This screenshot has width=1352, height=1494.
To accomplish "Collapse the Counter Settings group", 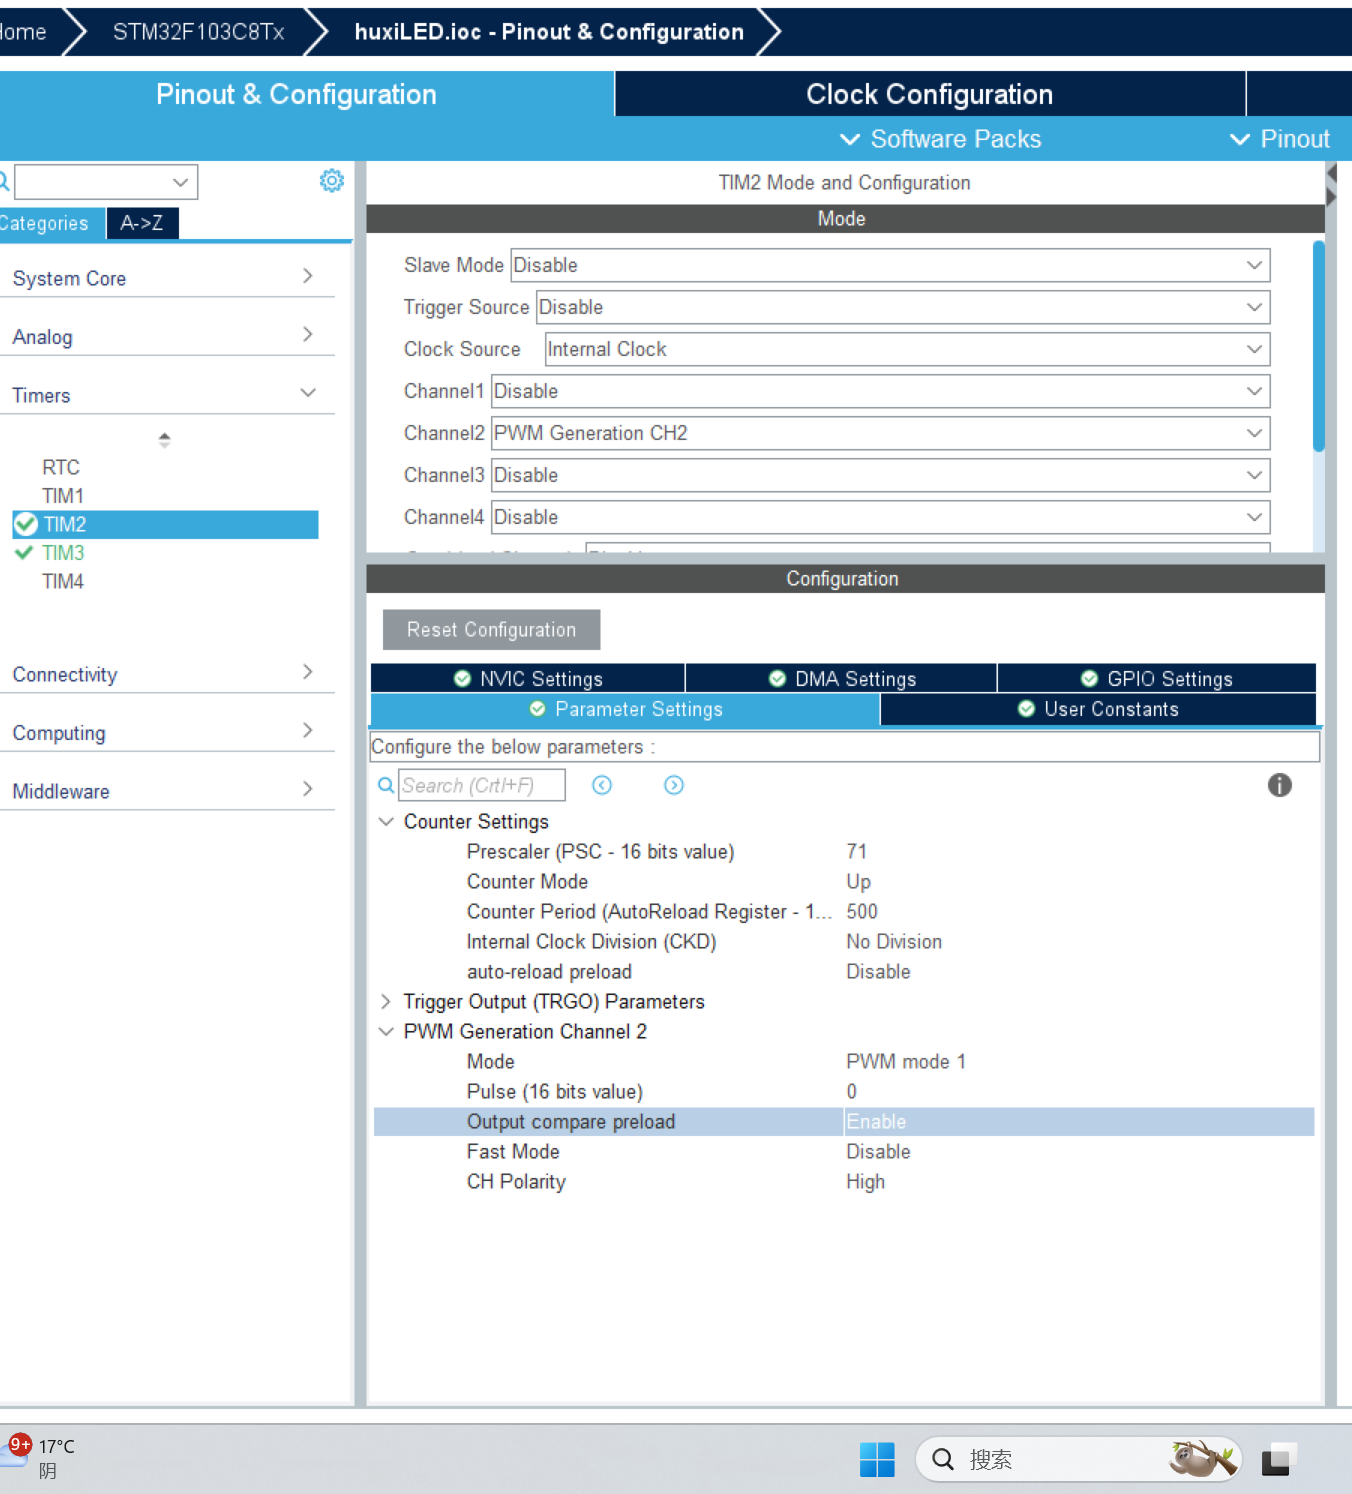I will 386,821.
